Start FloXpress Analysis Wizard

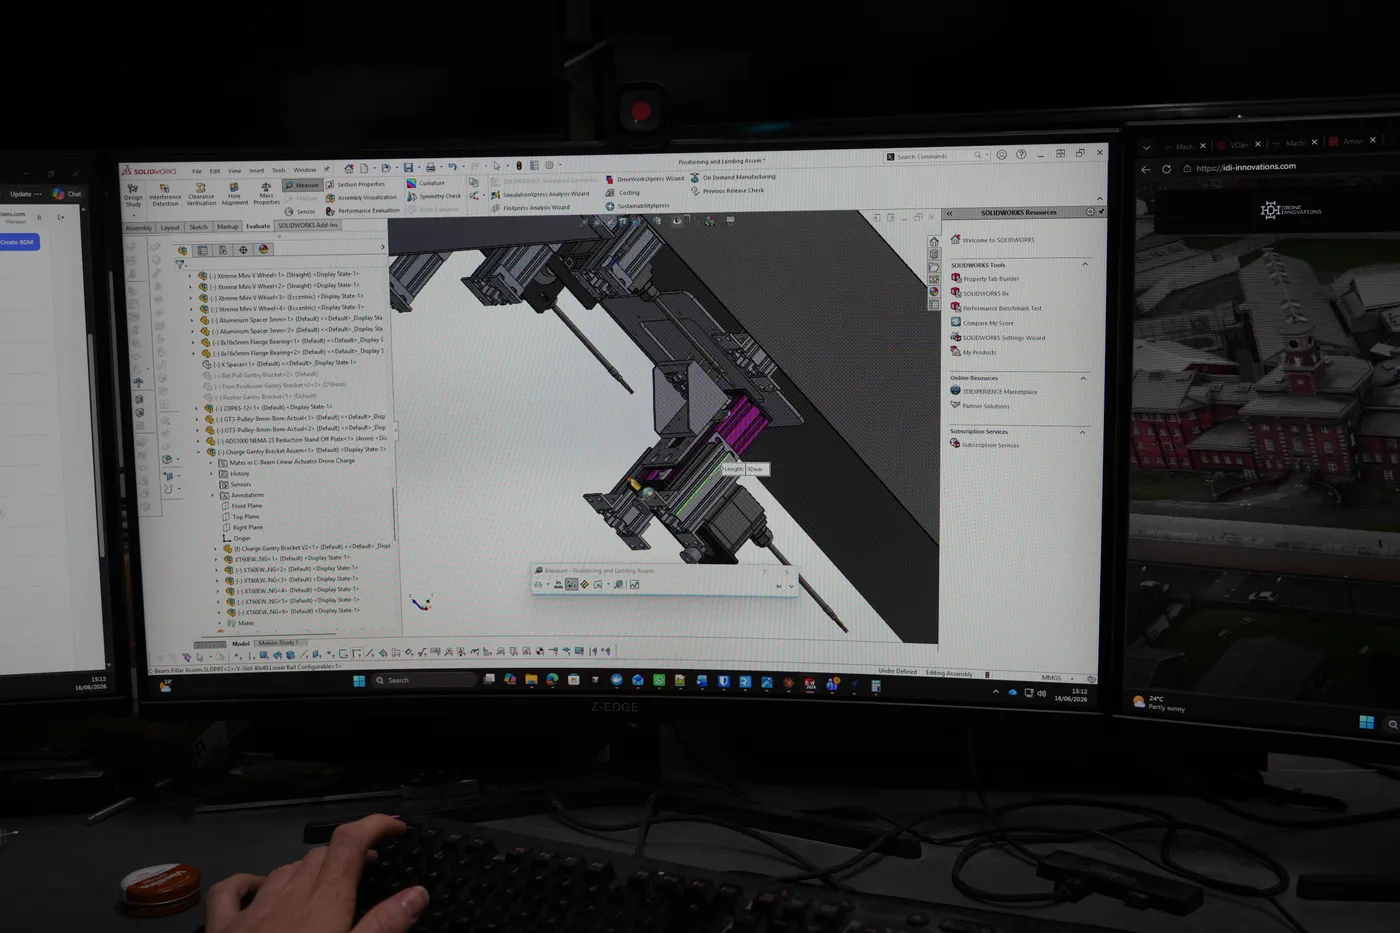[x=530, y=207]
